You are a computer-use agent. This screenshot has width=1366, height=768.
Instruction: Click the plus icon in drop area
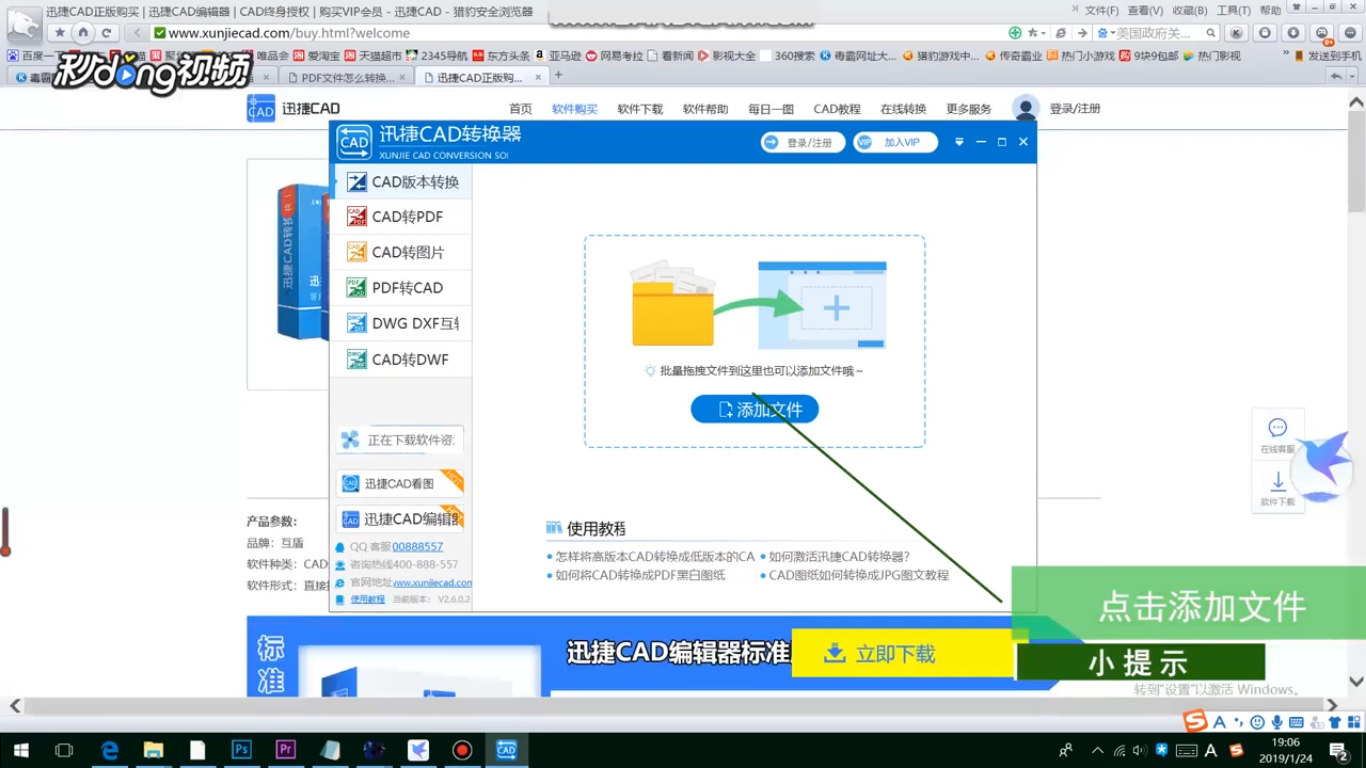click(x=836, y=308)
